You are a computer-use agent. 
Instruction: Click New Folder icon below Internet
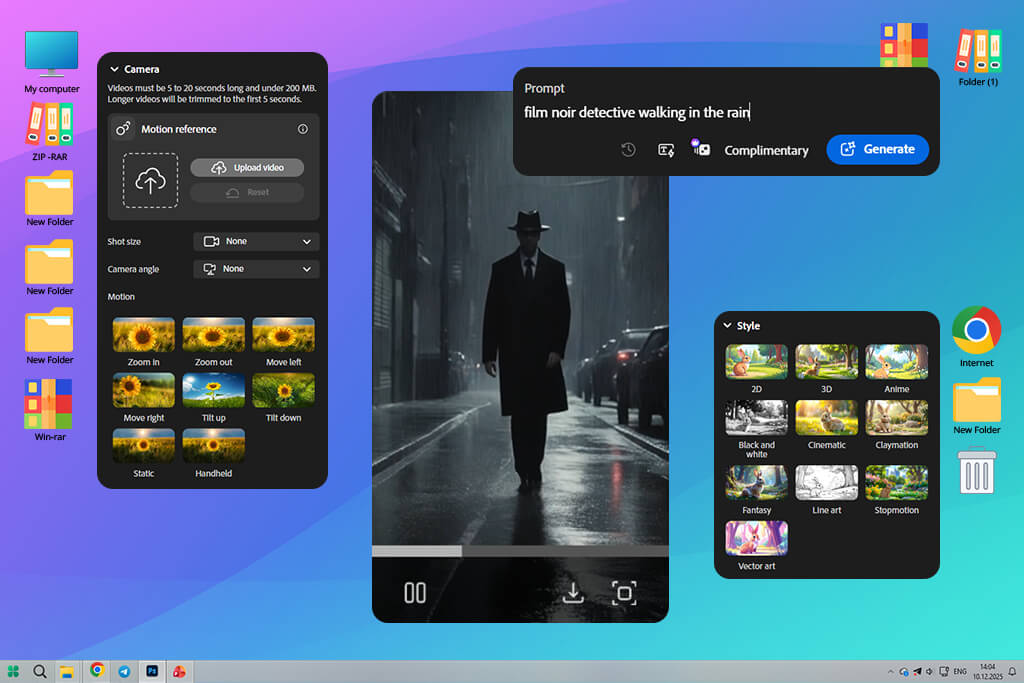click(976, 400)
